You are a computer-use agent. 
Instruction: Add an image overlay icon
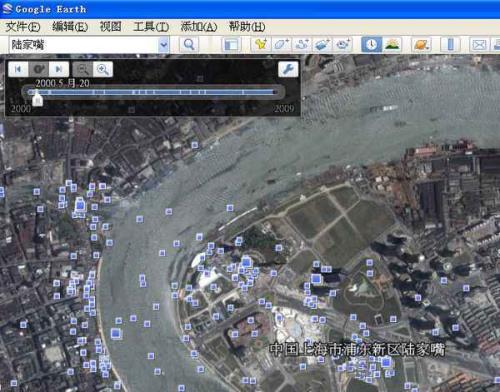[322, 44]
